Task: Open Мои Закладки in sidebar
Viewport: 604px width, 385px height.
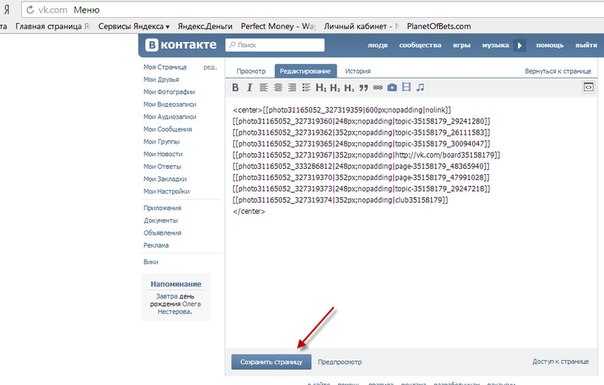Action: click(165, 179)
